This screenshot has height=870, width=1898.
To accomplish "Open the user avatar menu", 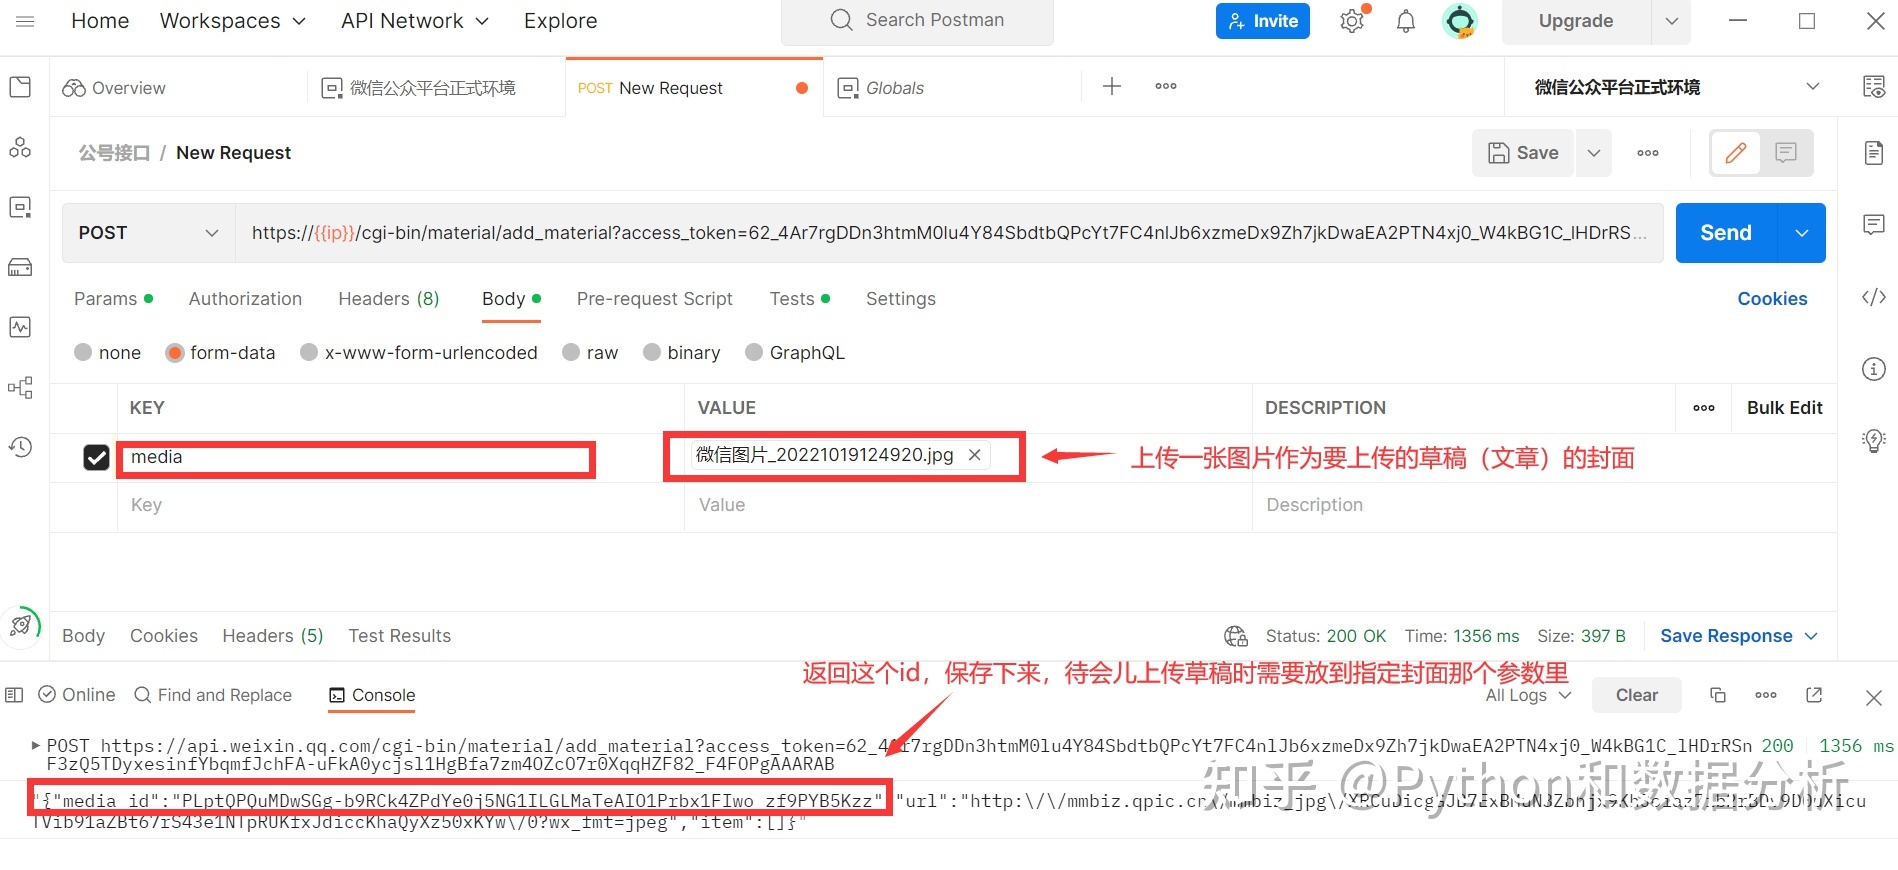I will pos(1460,21).
